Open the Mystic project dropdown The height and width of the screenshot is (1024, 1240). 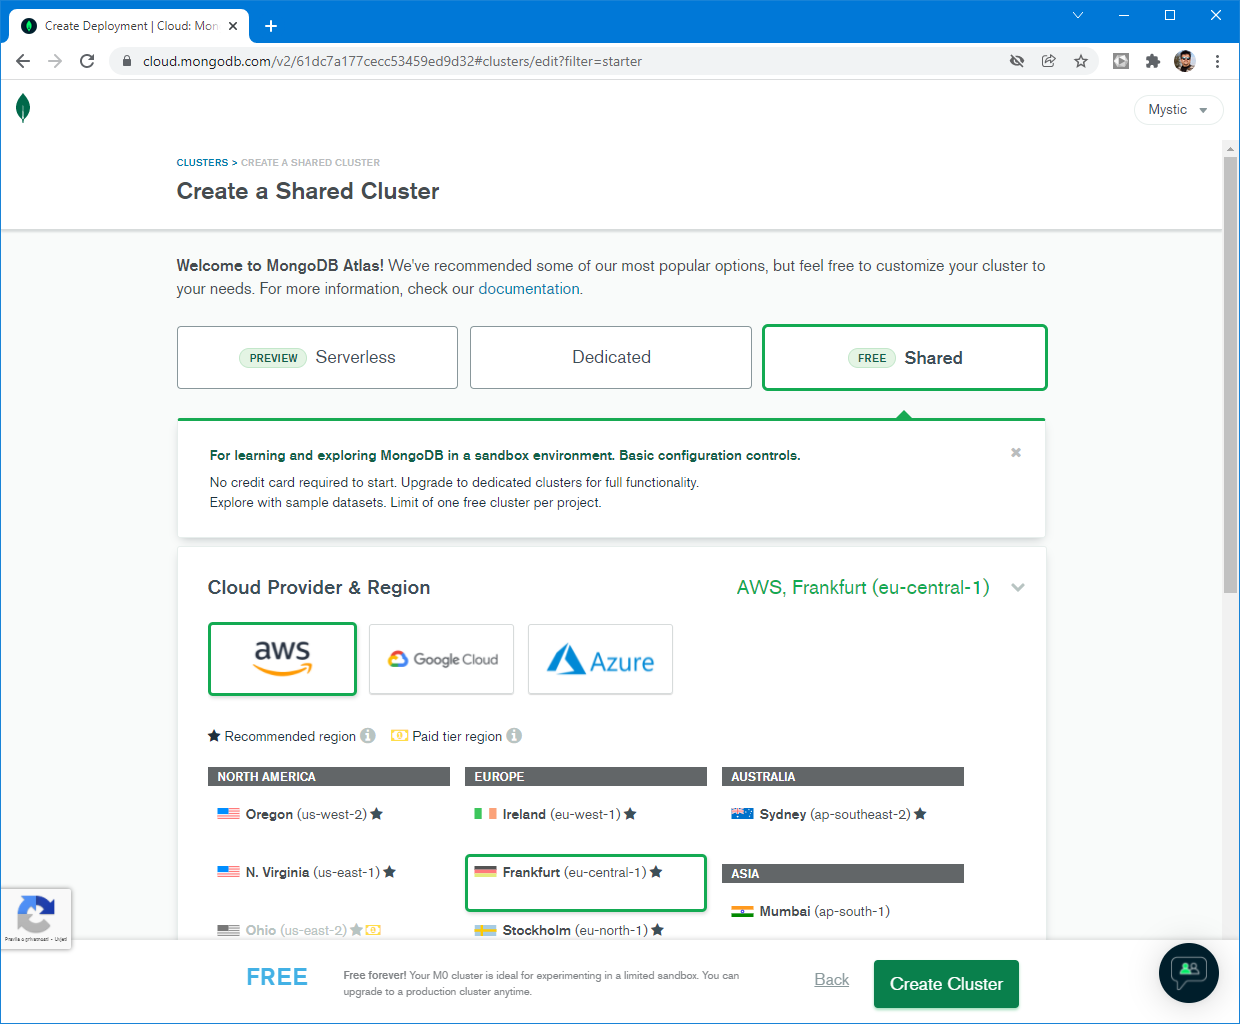click(x=1178, y=110)
